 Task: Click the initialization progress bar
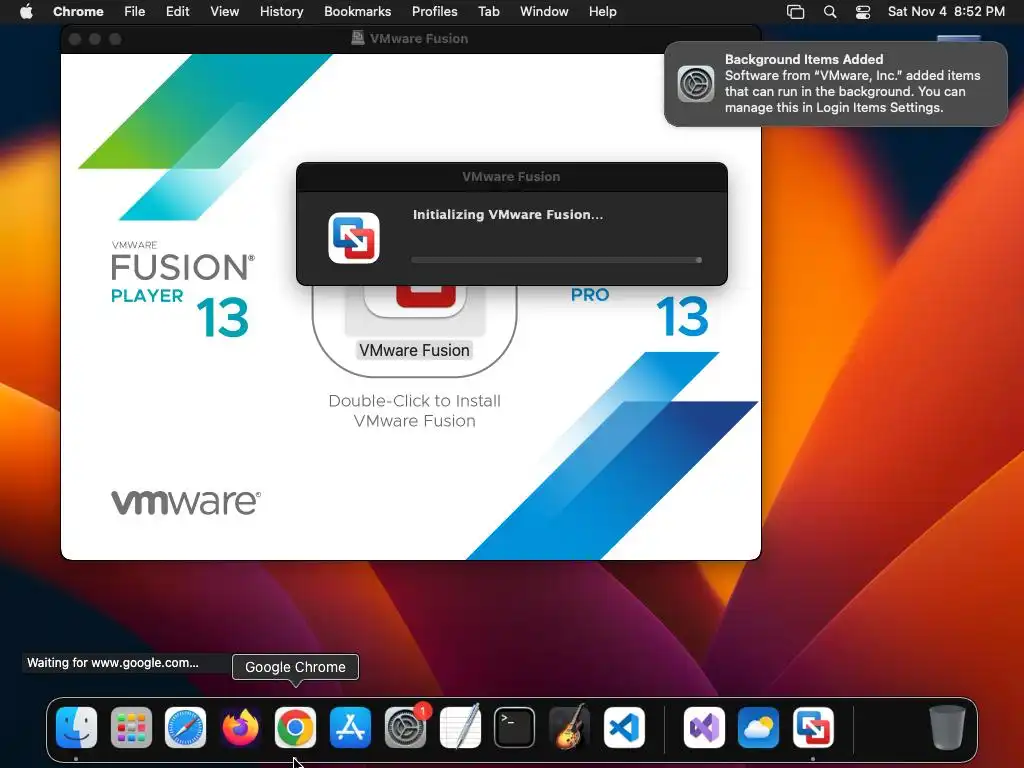tap(556, 260)
